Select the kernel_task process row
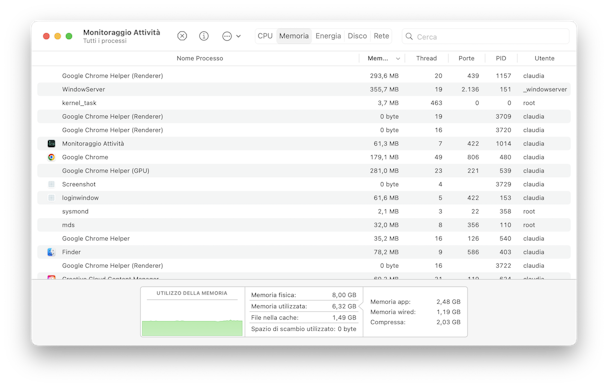608x387 pixels. point(304,103)
